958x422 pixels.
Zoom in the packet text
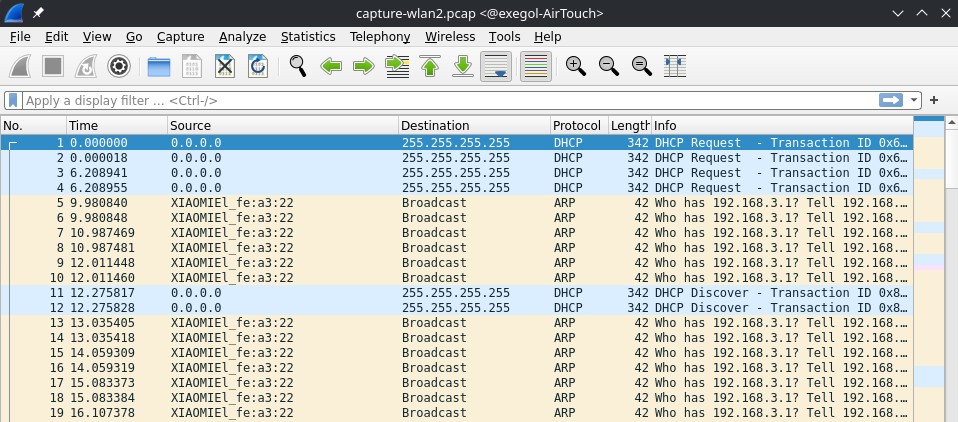click(575, 67)
